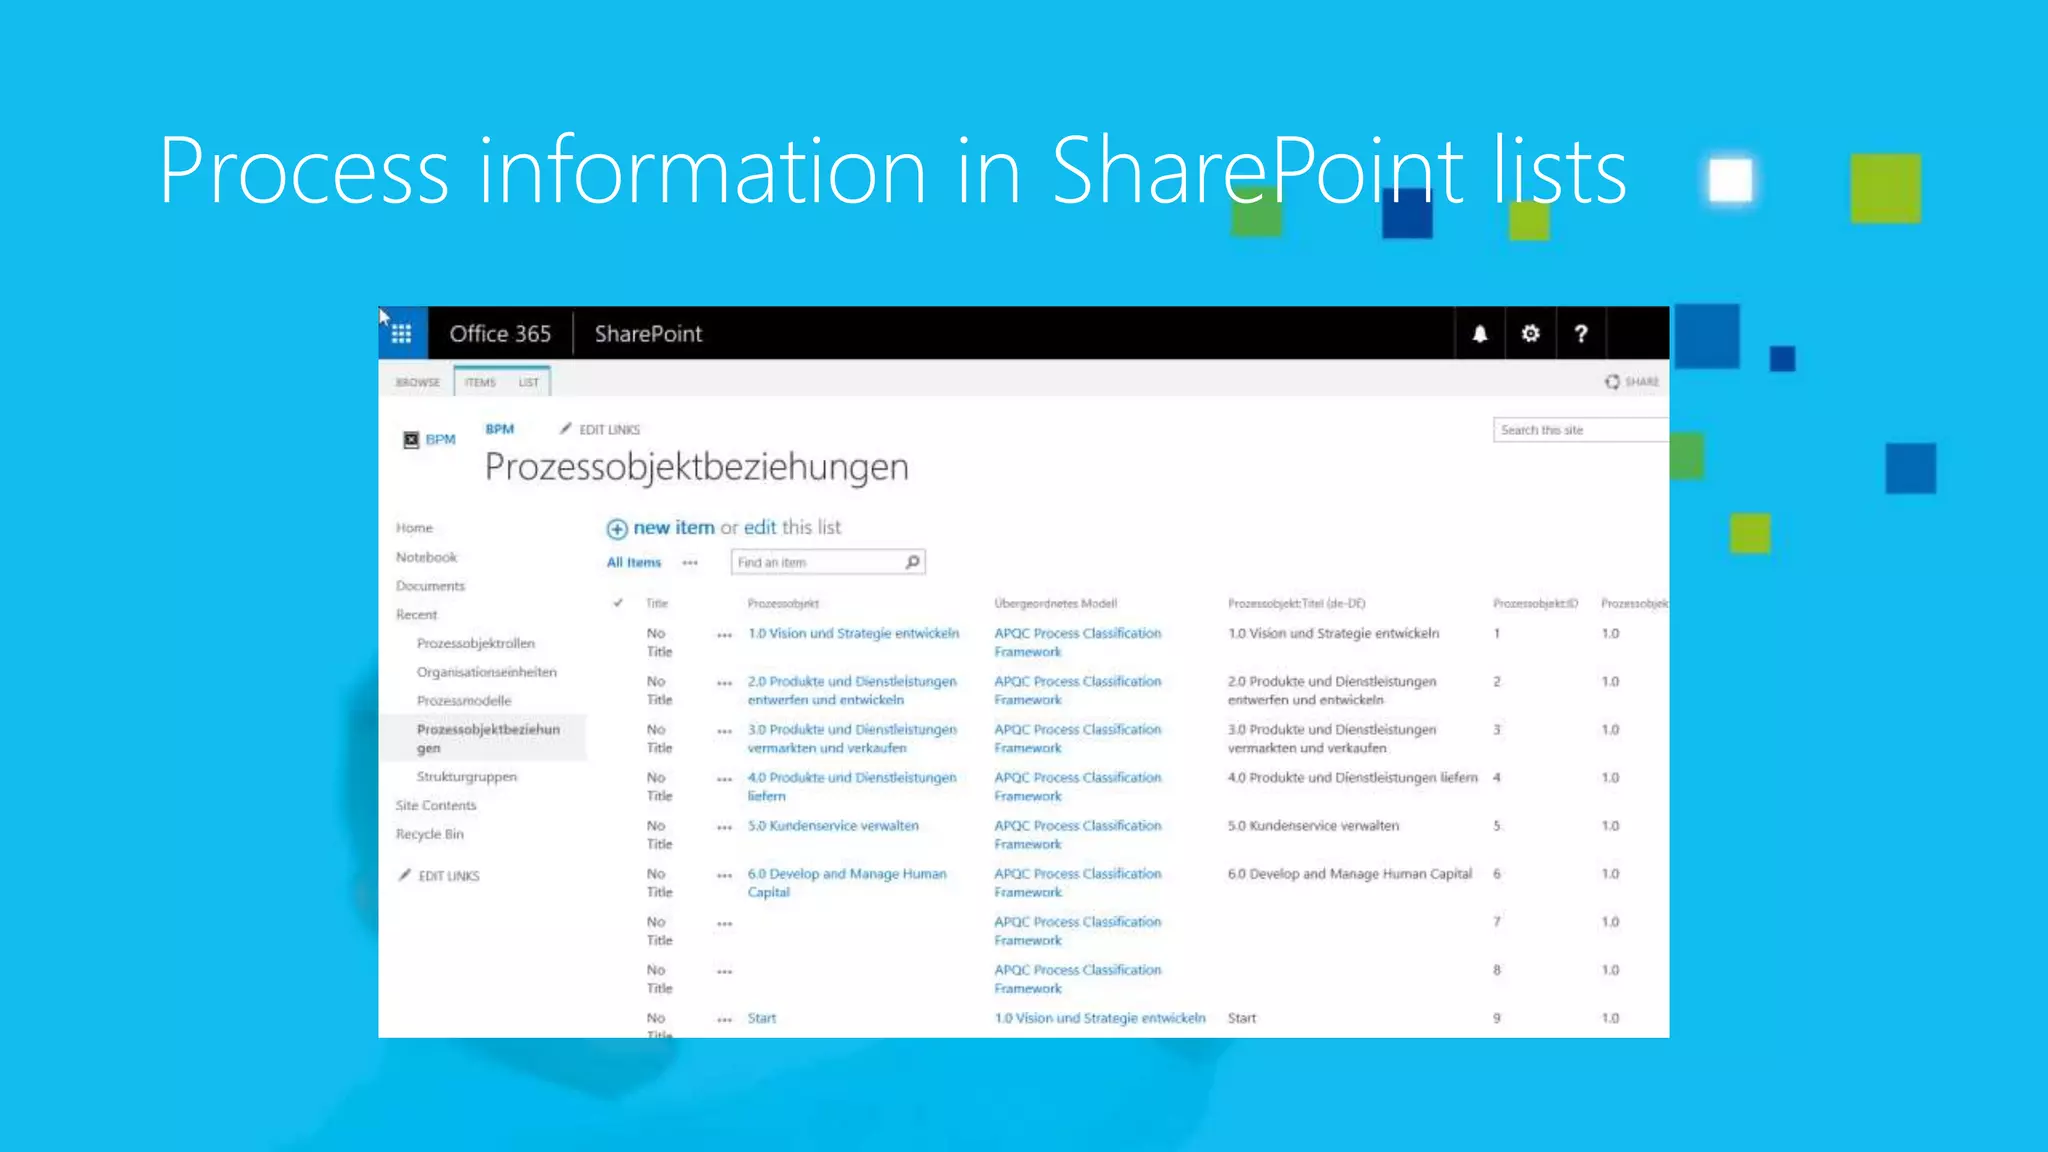This screenshot has height=1152, width=2048.
Task: Open Site Contents in the sidebar
Action: 436,806
